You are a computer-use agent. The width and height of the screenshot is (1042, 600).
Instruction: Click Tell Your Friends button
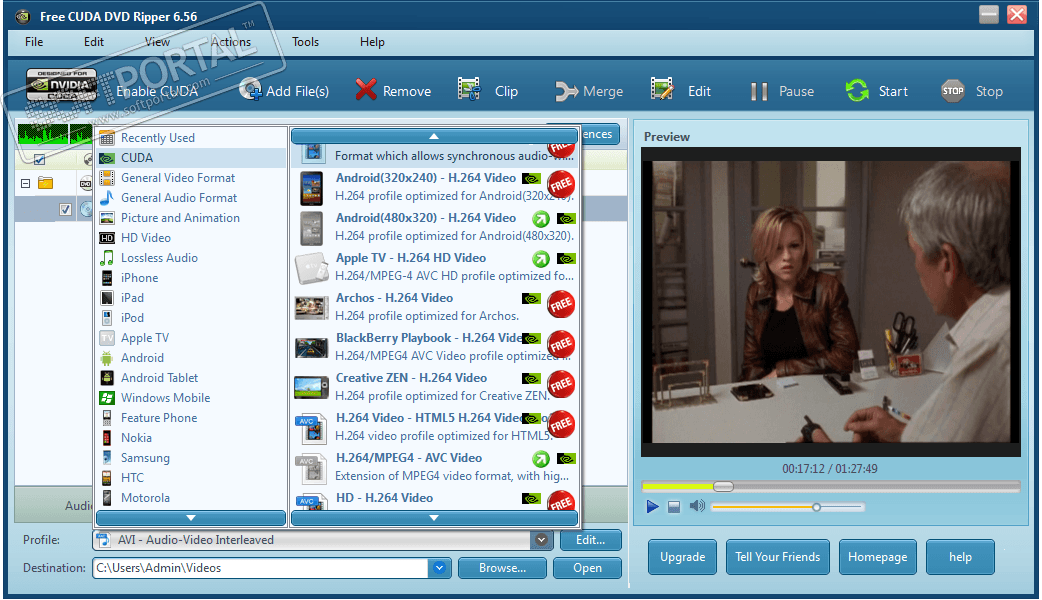[778, 557]
